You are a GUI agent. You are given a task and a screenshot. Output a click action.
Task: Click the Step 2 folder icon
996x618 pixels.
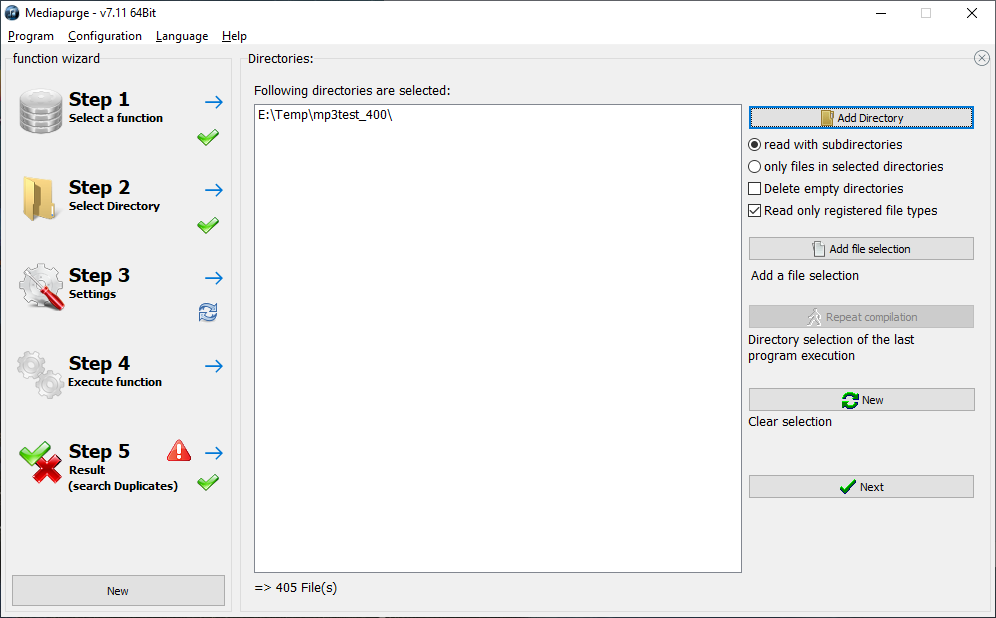click(x=39, y=199)
